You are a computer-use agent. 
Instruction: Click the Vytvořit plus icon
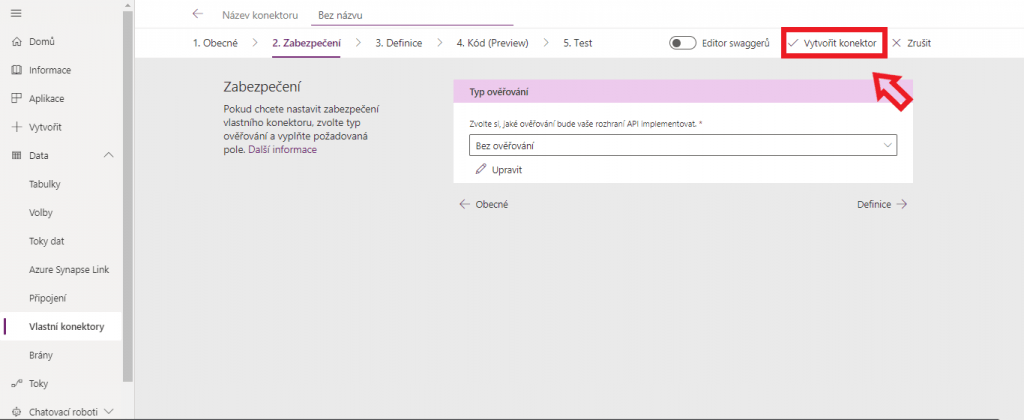click(x=16, y=127)
